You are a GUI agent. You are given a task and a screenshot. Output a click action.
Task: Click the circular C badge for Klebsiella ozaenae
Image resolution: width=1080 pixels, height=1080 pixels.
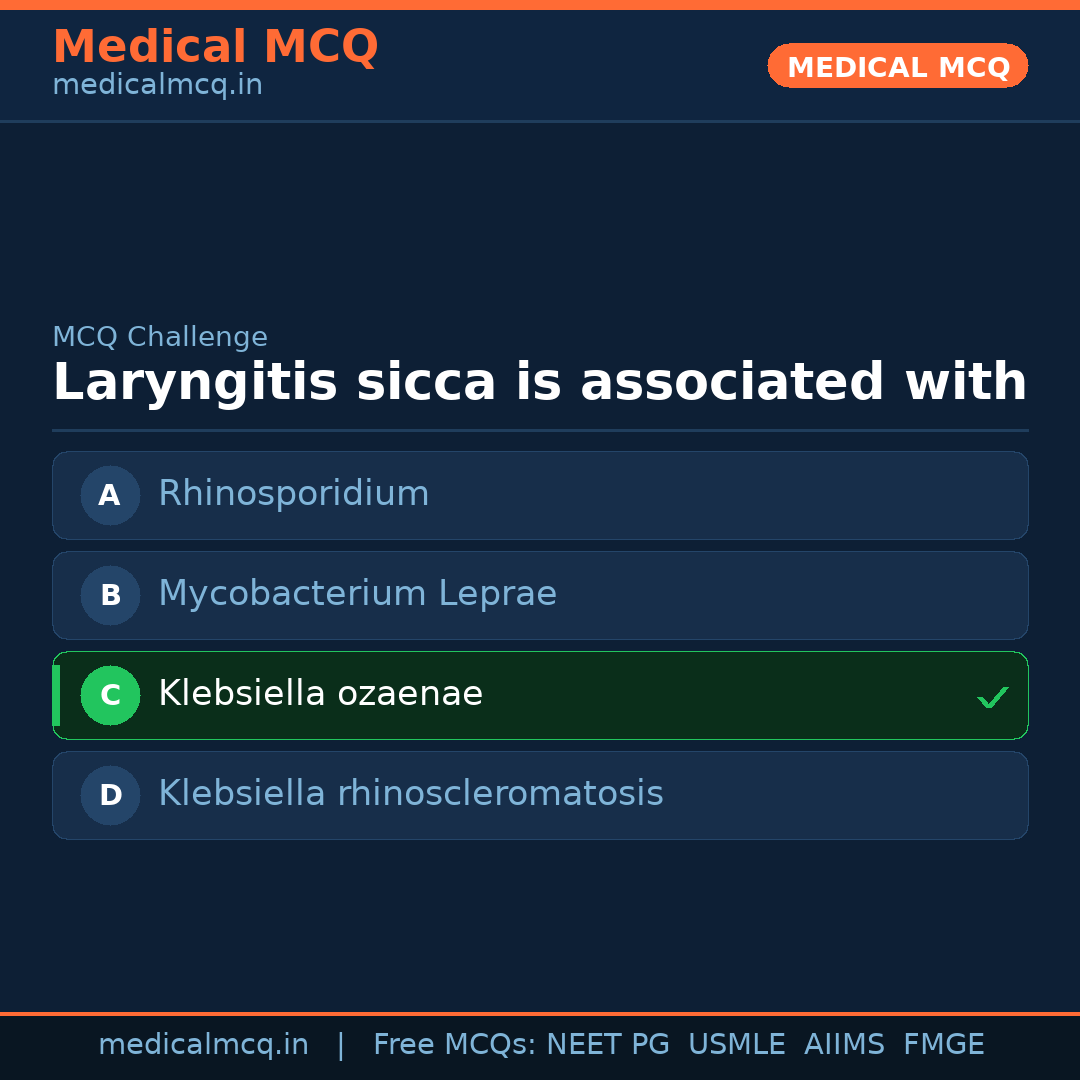pyautogui.click(x=110, y=695)
